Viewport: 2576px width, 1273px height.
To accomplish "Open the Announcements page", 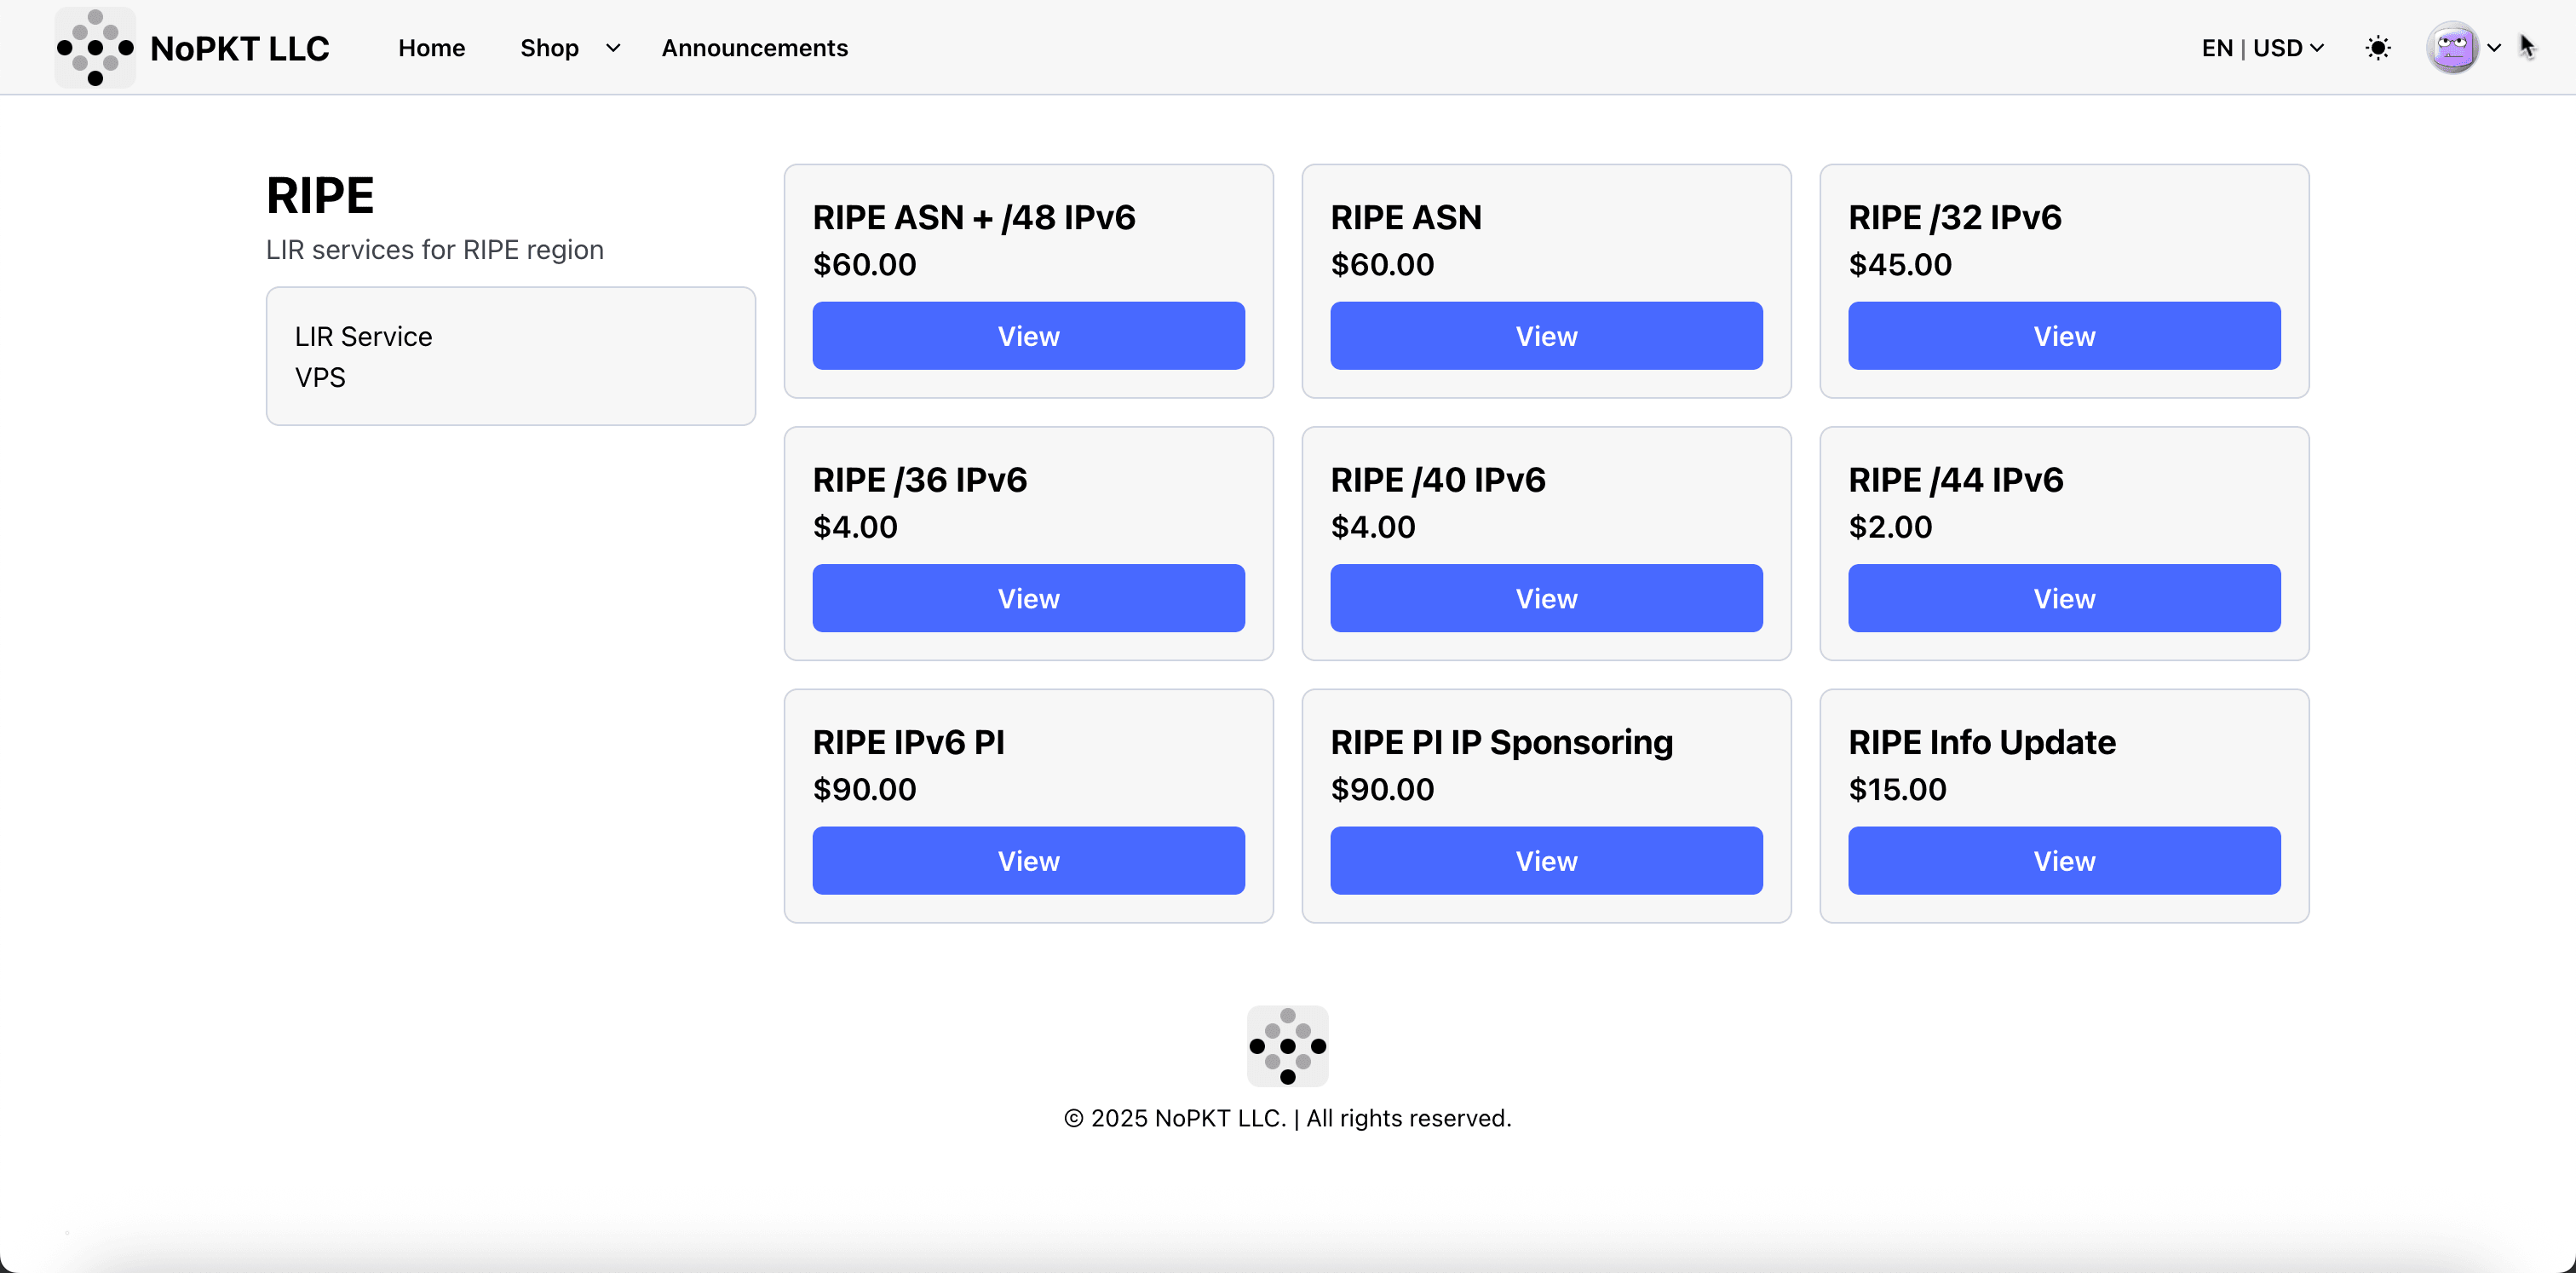I will click(x=754, y=48).
